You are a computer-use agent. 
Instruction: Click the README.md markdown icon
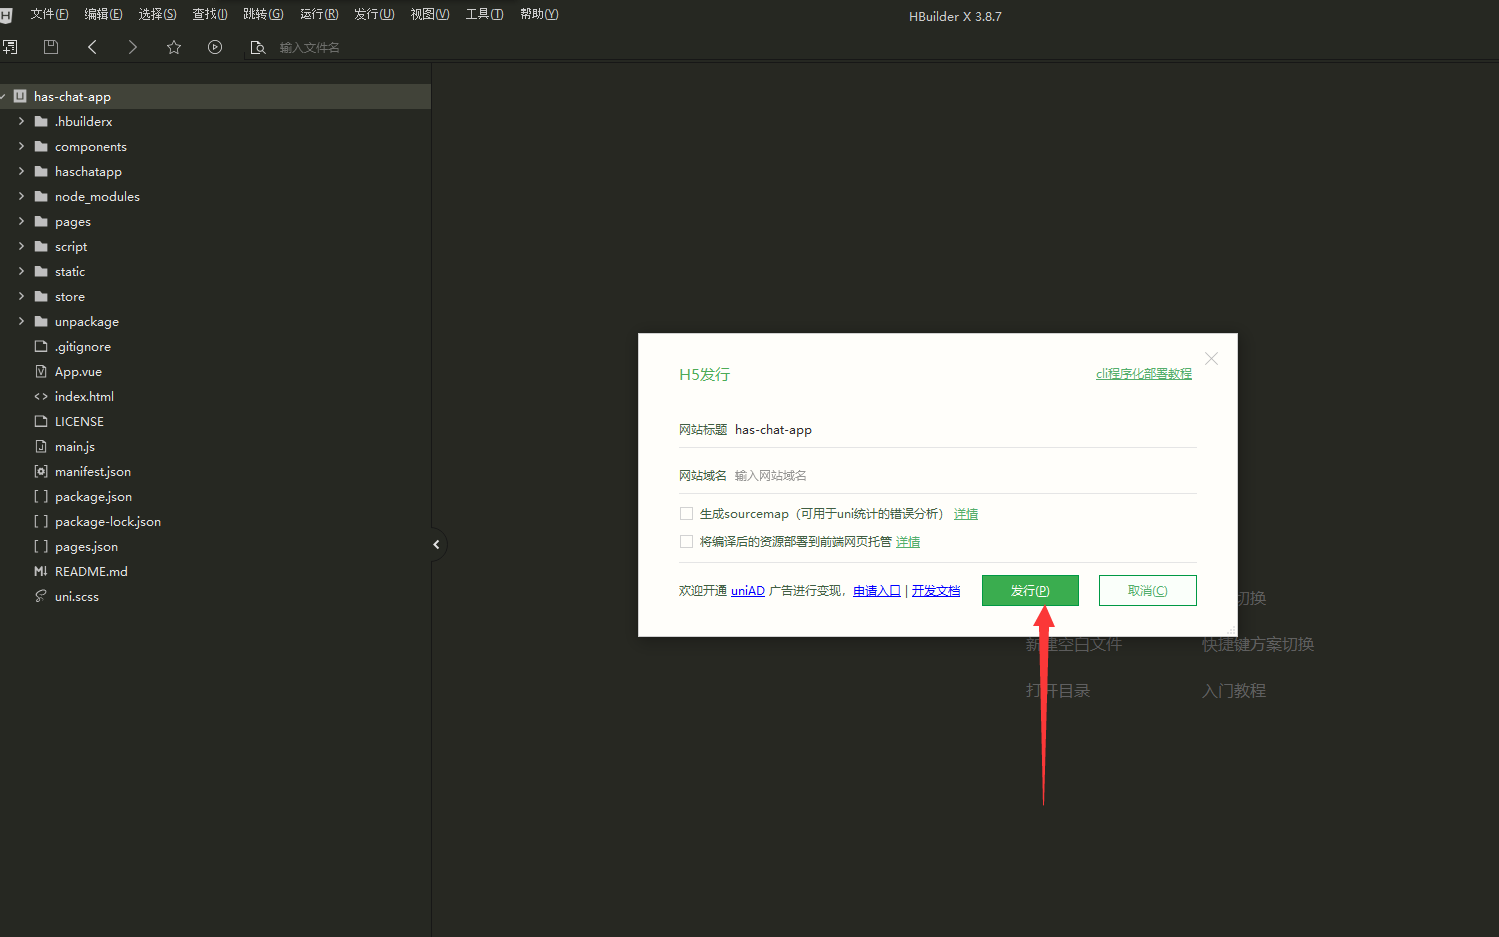pyautogui.click(x=41, y=572)
